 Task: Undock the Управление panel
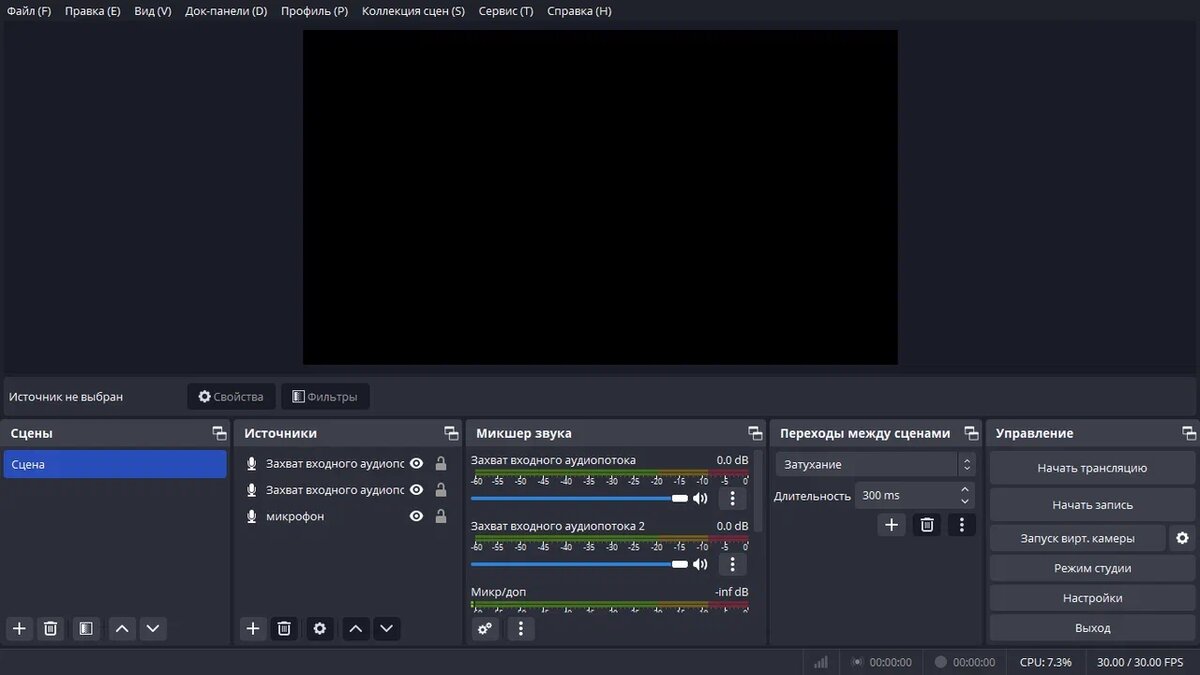(x=1188, y=433)
